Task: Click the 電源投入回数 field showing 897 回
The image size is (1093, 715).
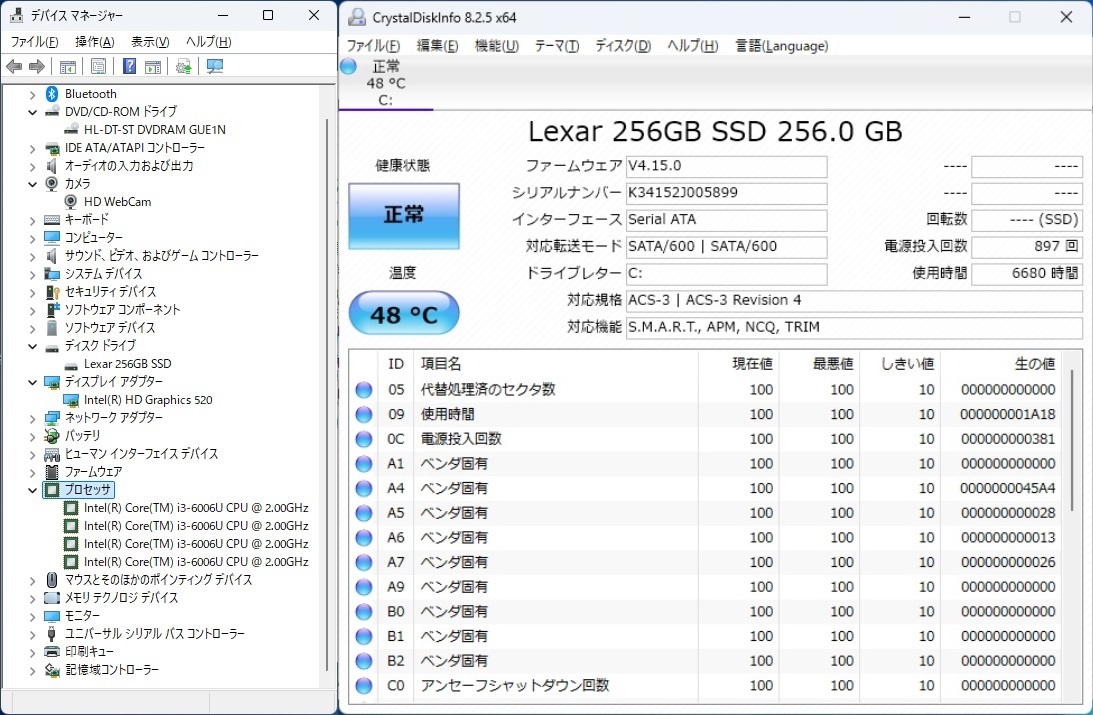Action: (x=1027, y=247)
